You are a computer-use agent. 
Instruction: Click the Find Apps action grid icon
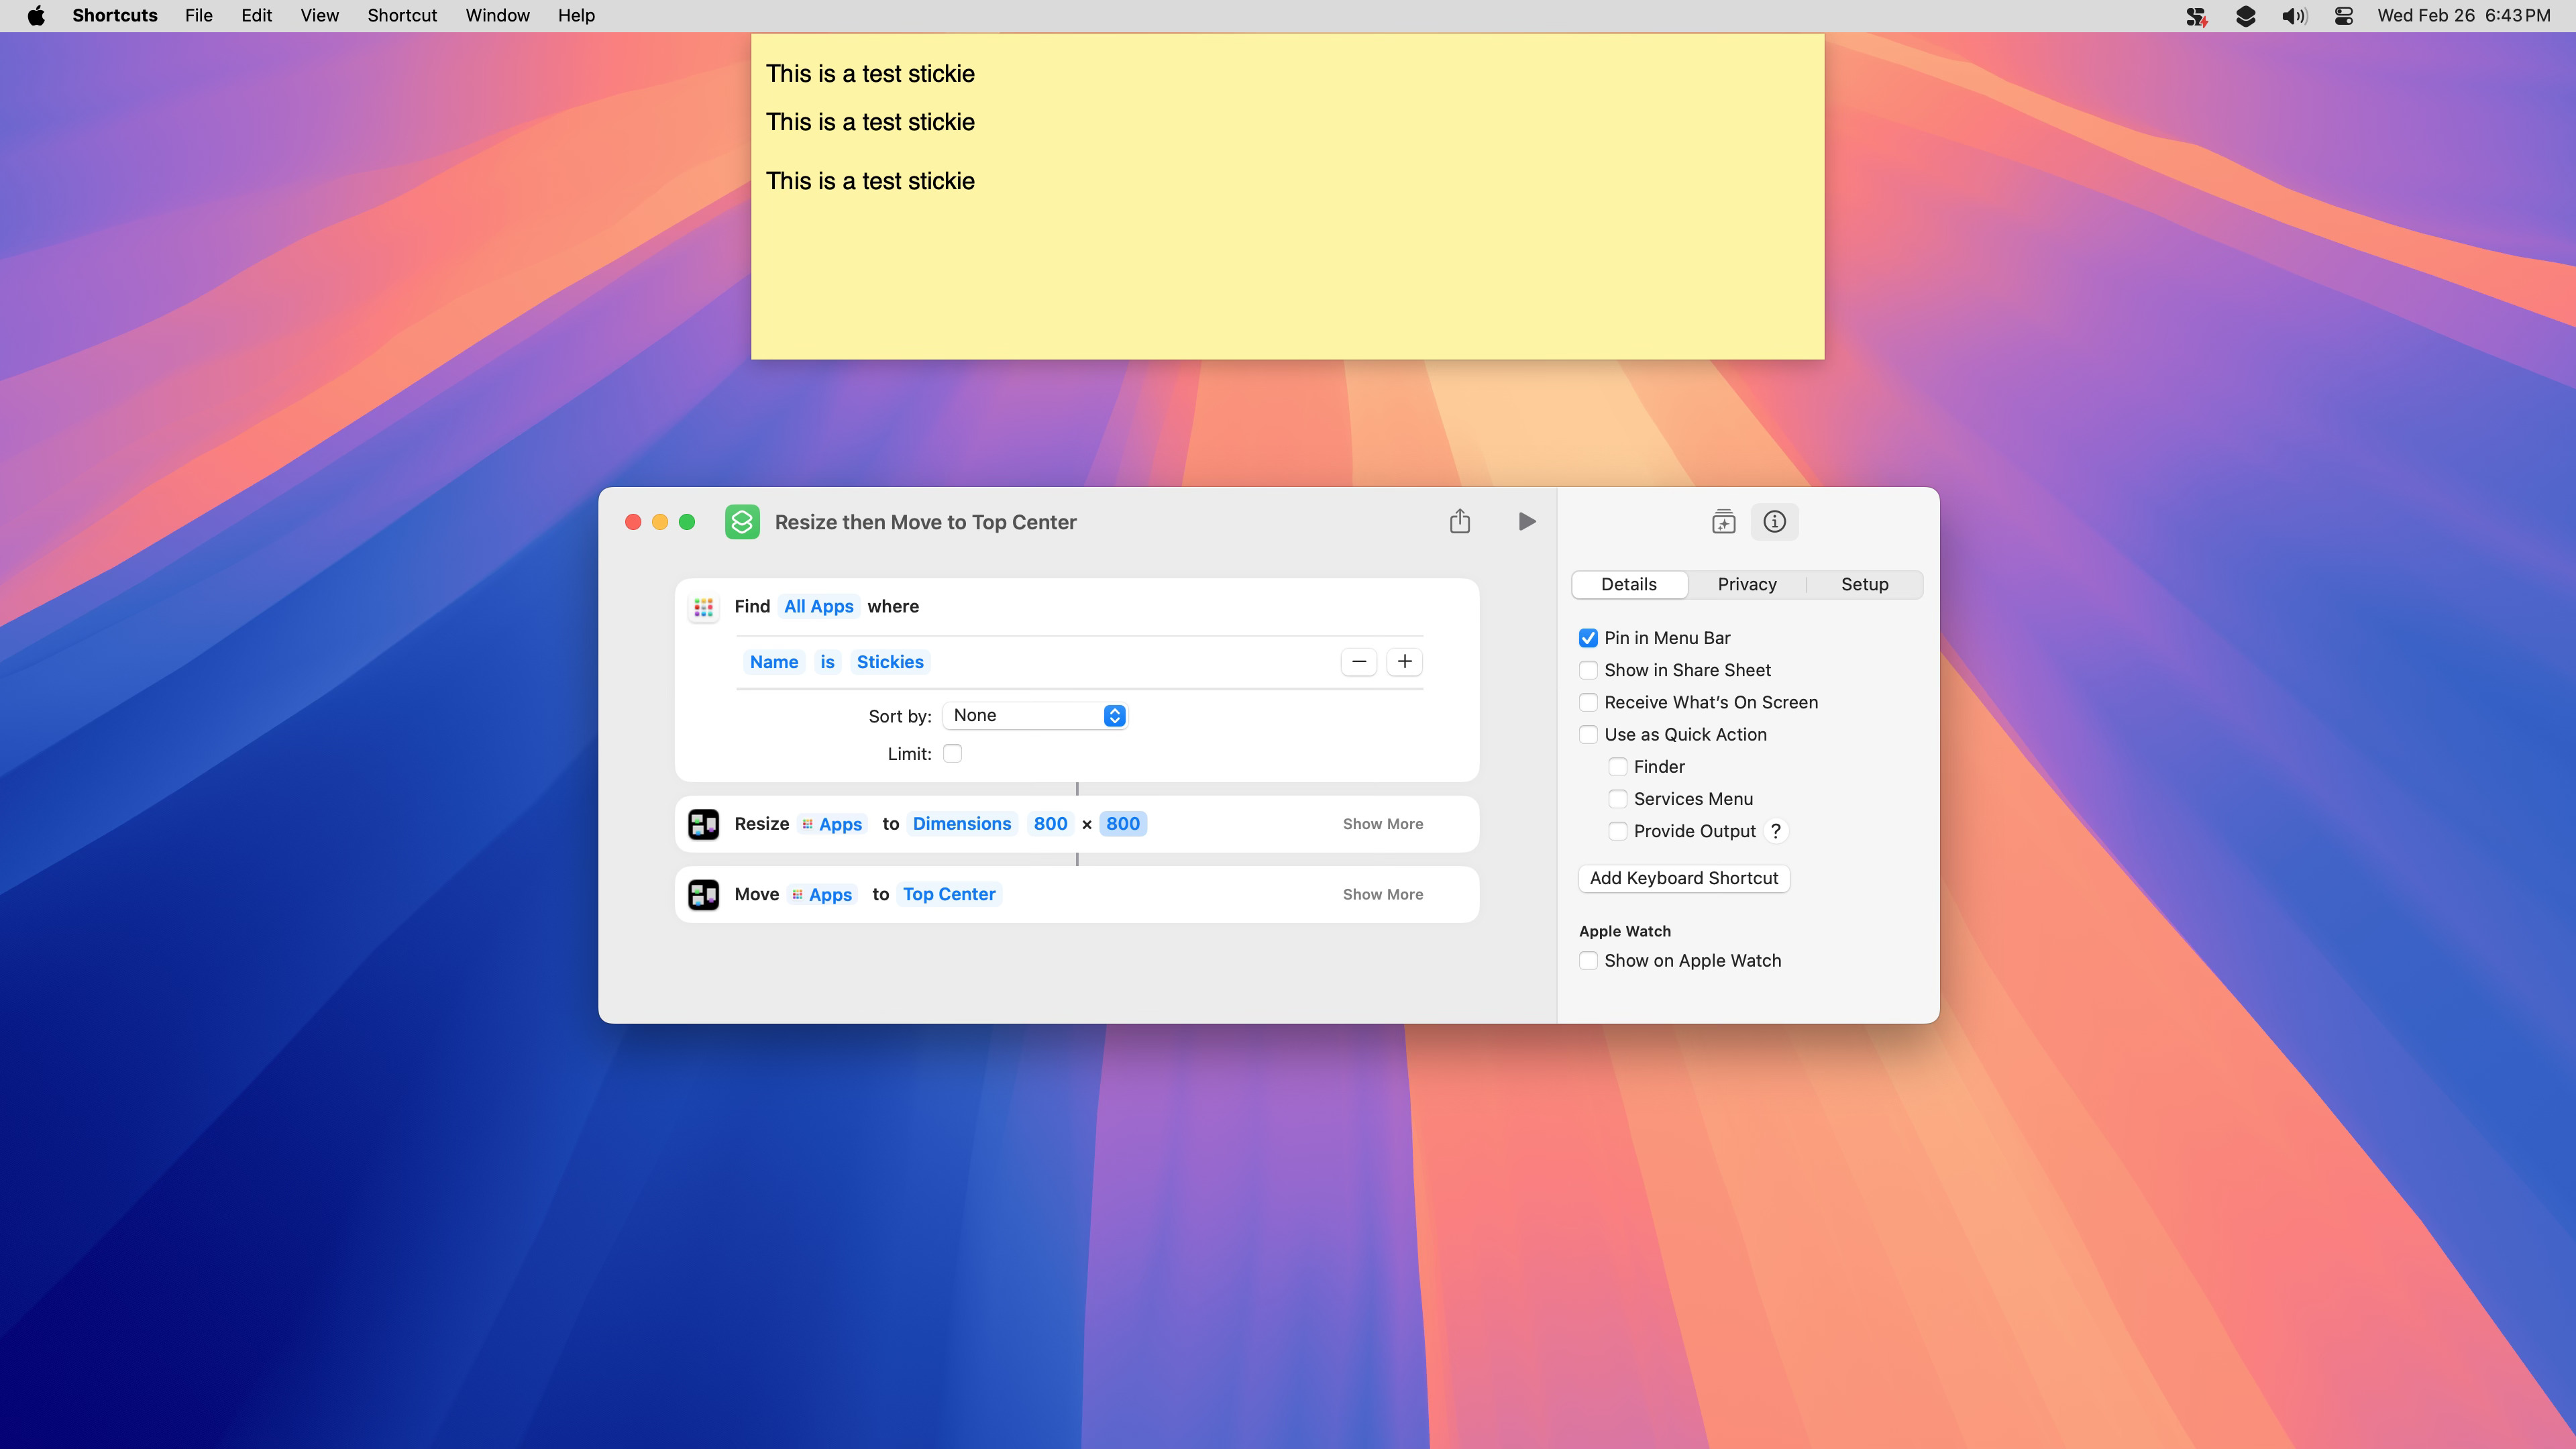point(703,607)
